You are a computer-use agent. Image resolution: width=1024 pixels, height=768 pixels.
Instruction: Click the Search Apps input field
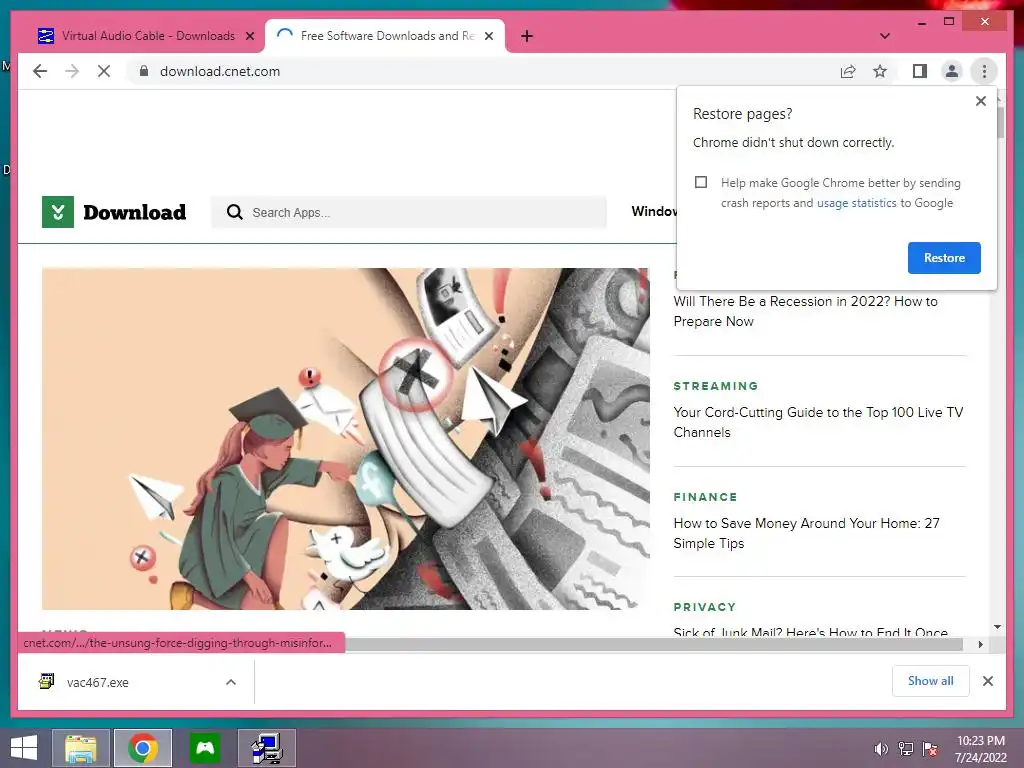pos(409,212)
